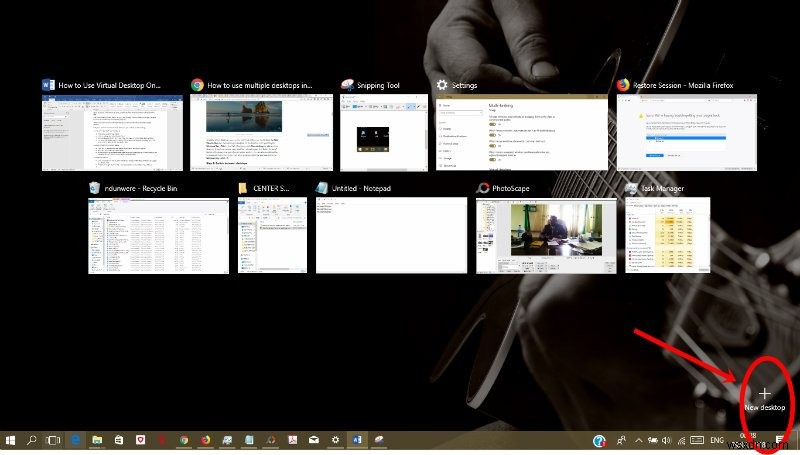Image resolution: width=800 pixels, height=455 pixels.
Task: Click the Task View taskbar button
Action: pyautogui.click(x=53, y=440)
